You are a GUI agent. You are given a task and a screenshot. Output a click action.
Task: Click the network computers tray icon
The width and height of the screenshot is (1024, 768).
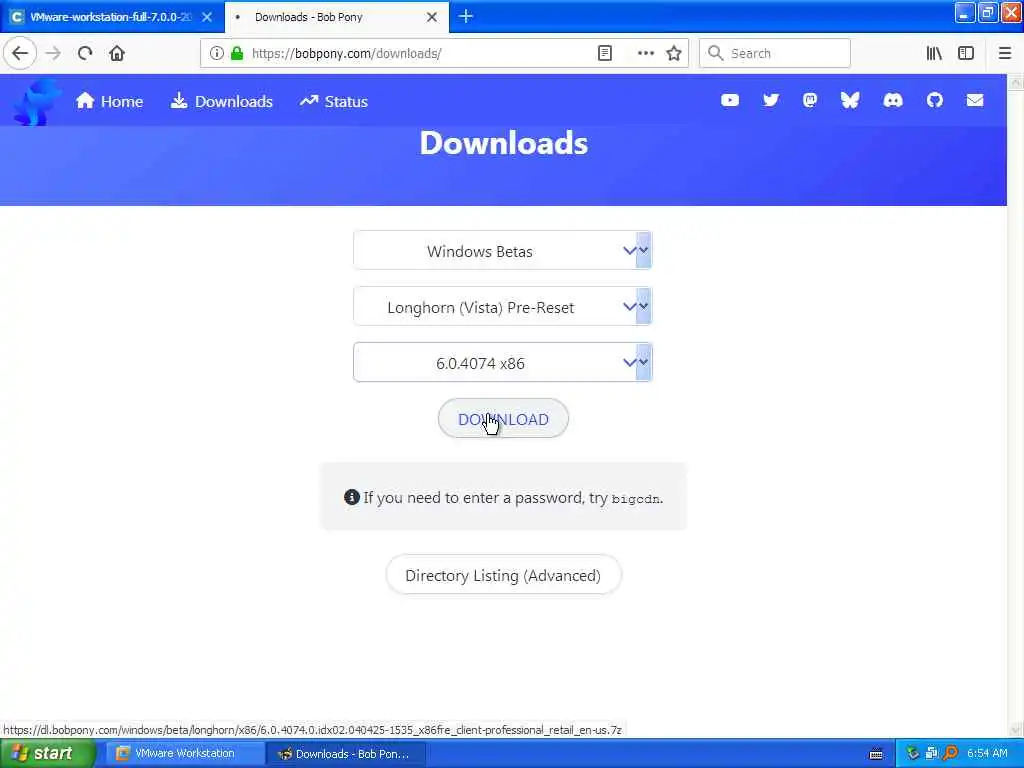[931, 754]
